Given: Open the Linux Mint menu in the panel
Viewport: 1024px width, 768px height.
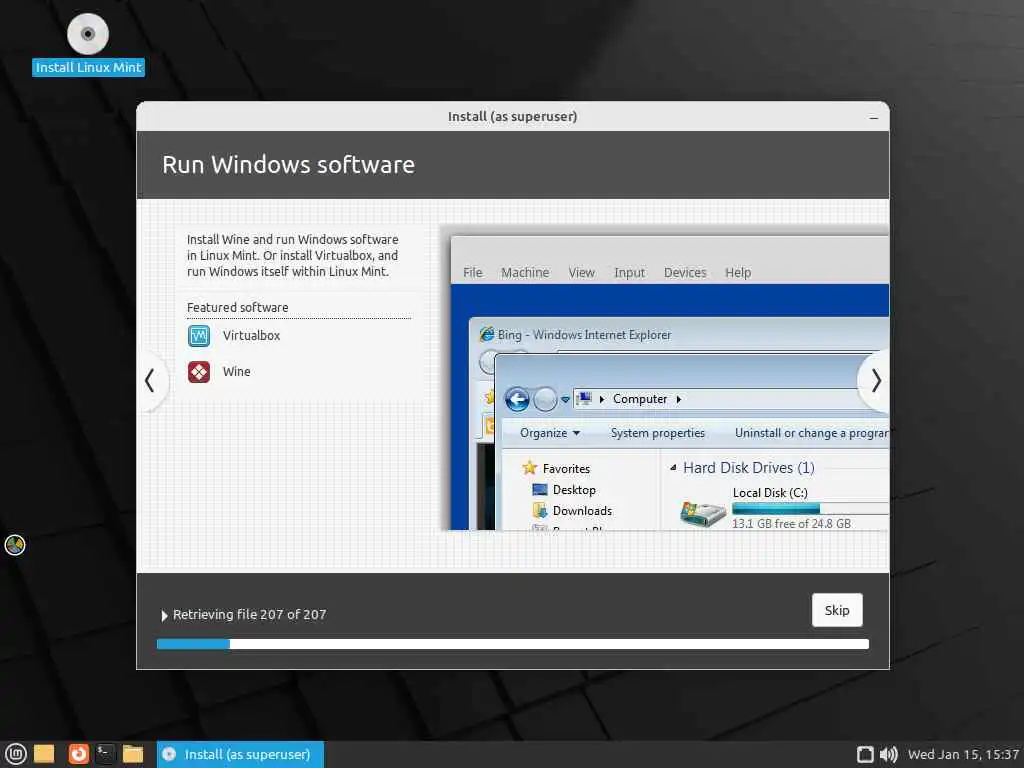Looking at the screenshot, I should point(15,754).
